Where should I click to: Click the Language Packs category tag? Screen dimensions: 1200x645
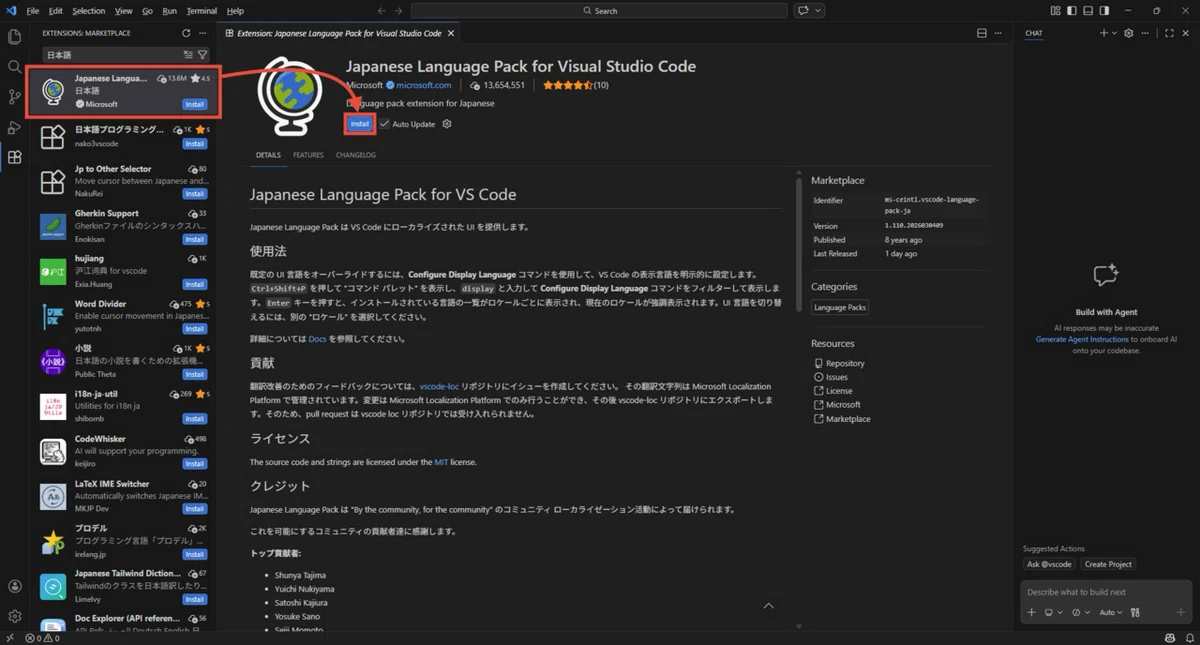click(840, 307)
